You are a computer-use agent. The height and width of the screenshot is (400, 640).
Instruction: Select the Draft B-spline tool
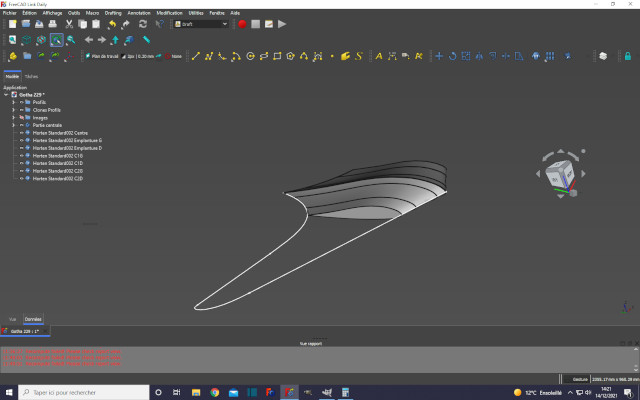point(304,56)
